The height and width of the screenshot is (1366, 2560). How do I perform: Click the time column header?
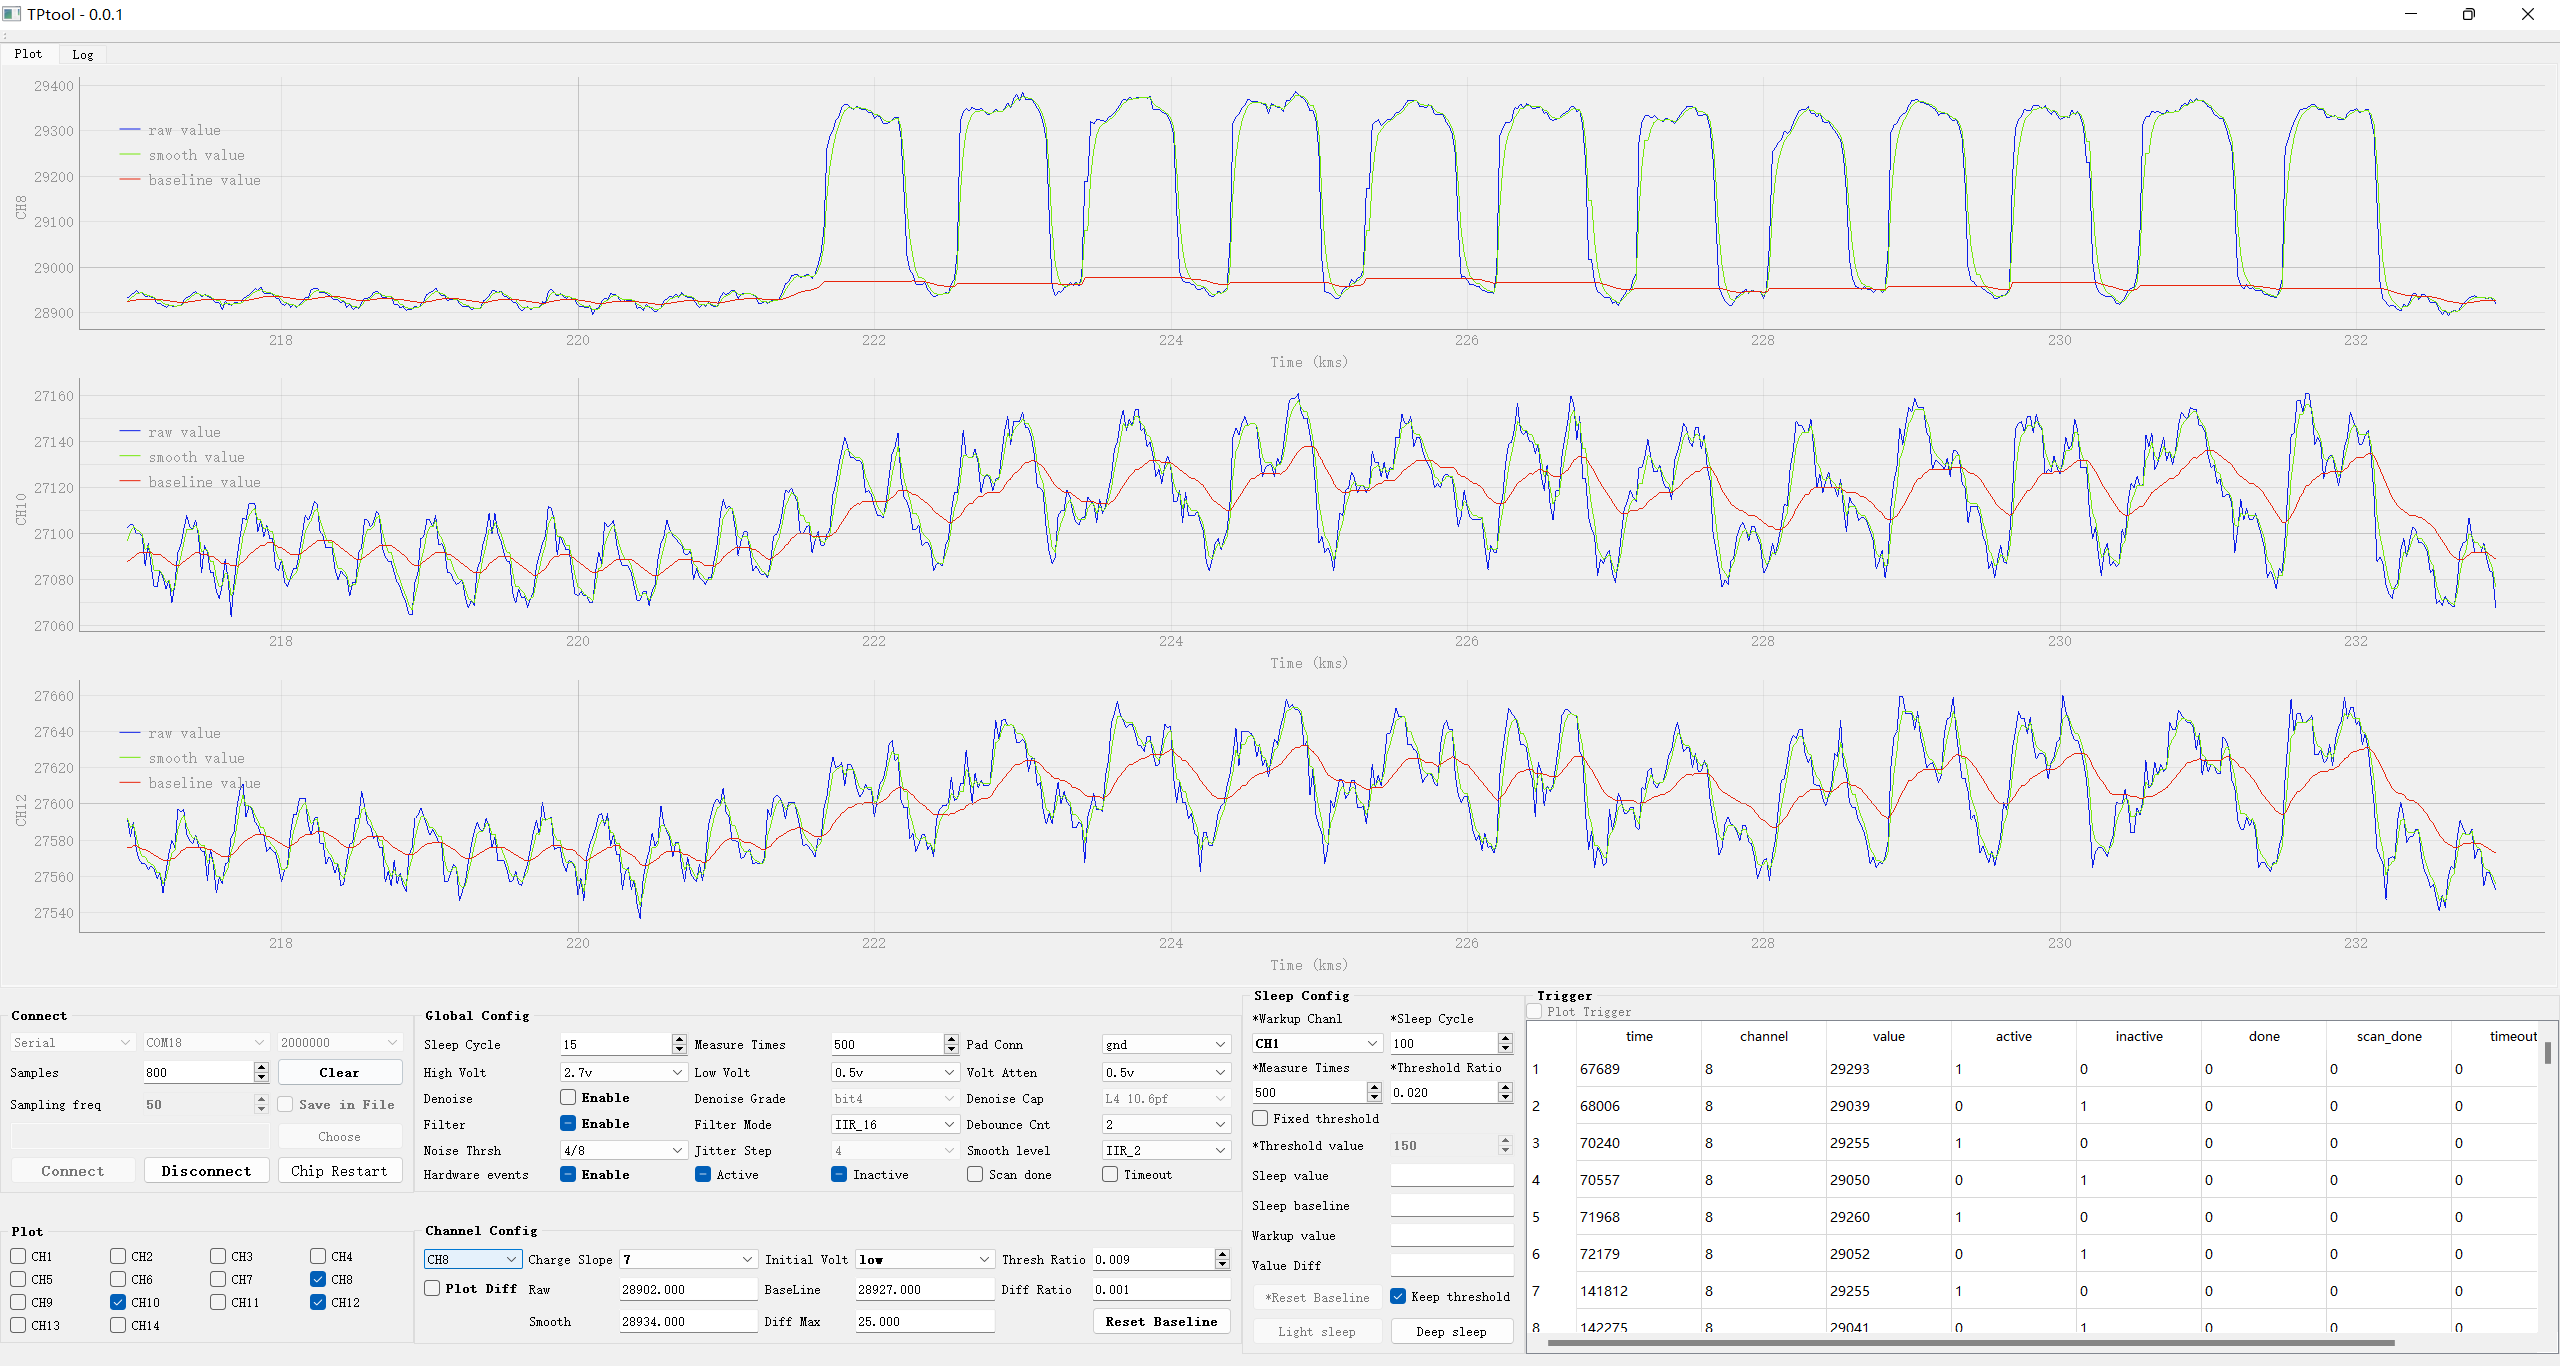pyautogui.click(x=1639, y=1036)
